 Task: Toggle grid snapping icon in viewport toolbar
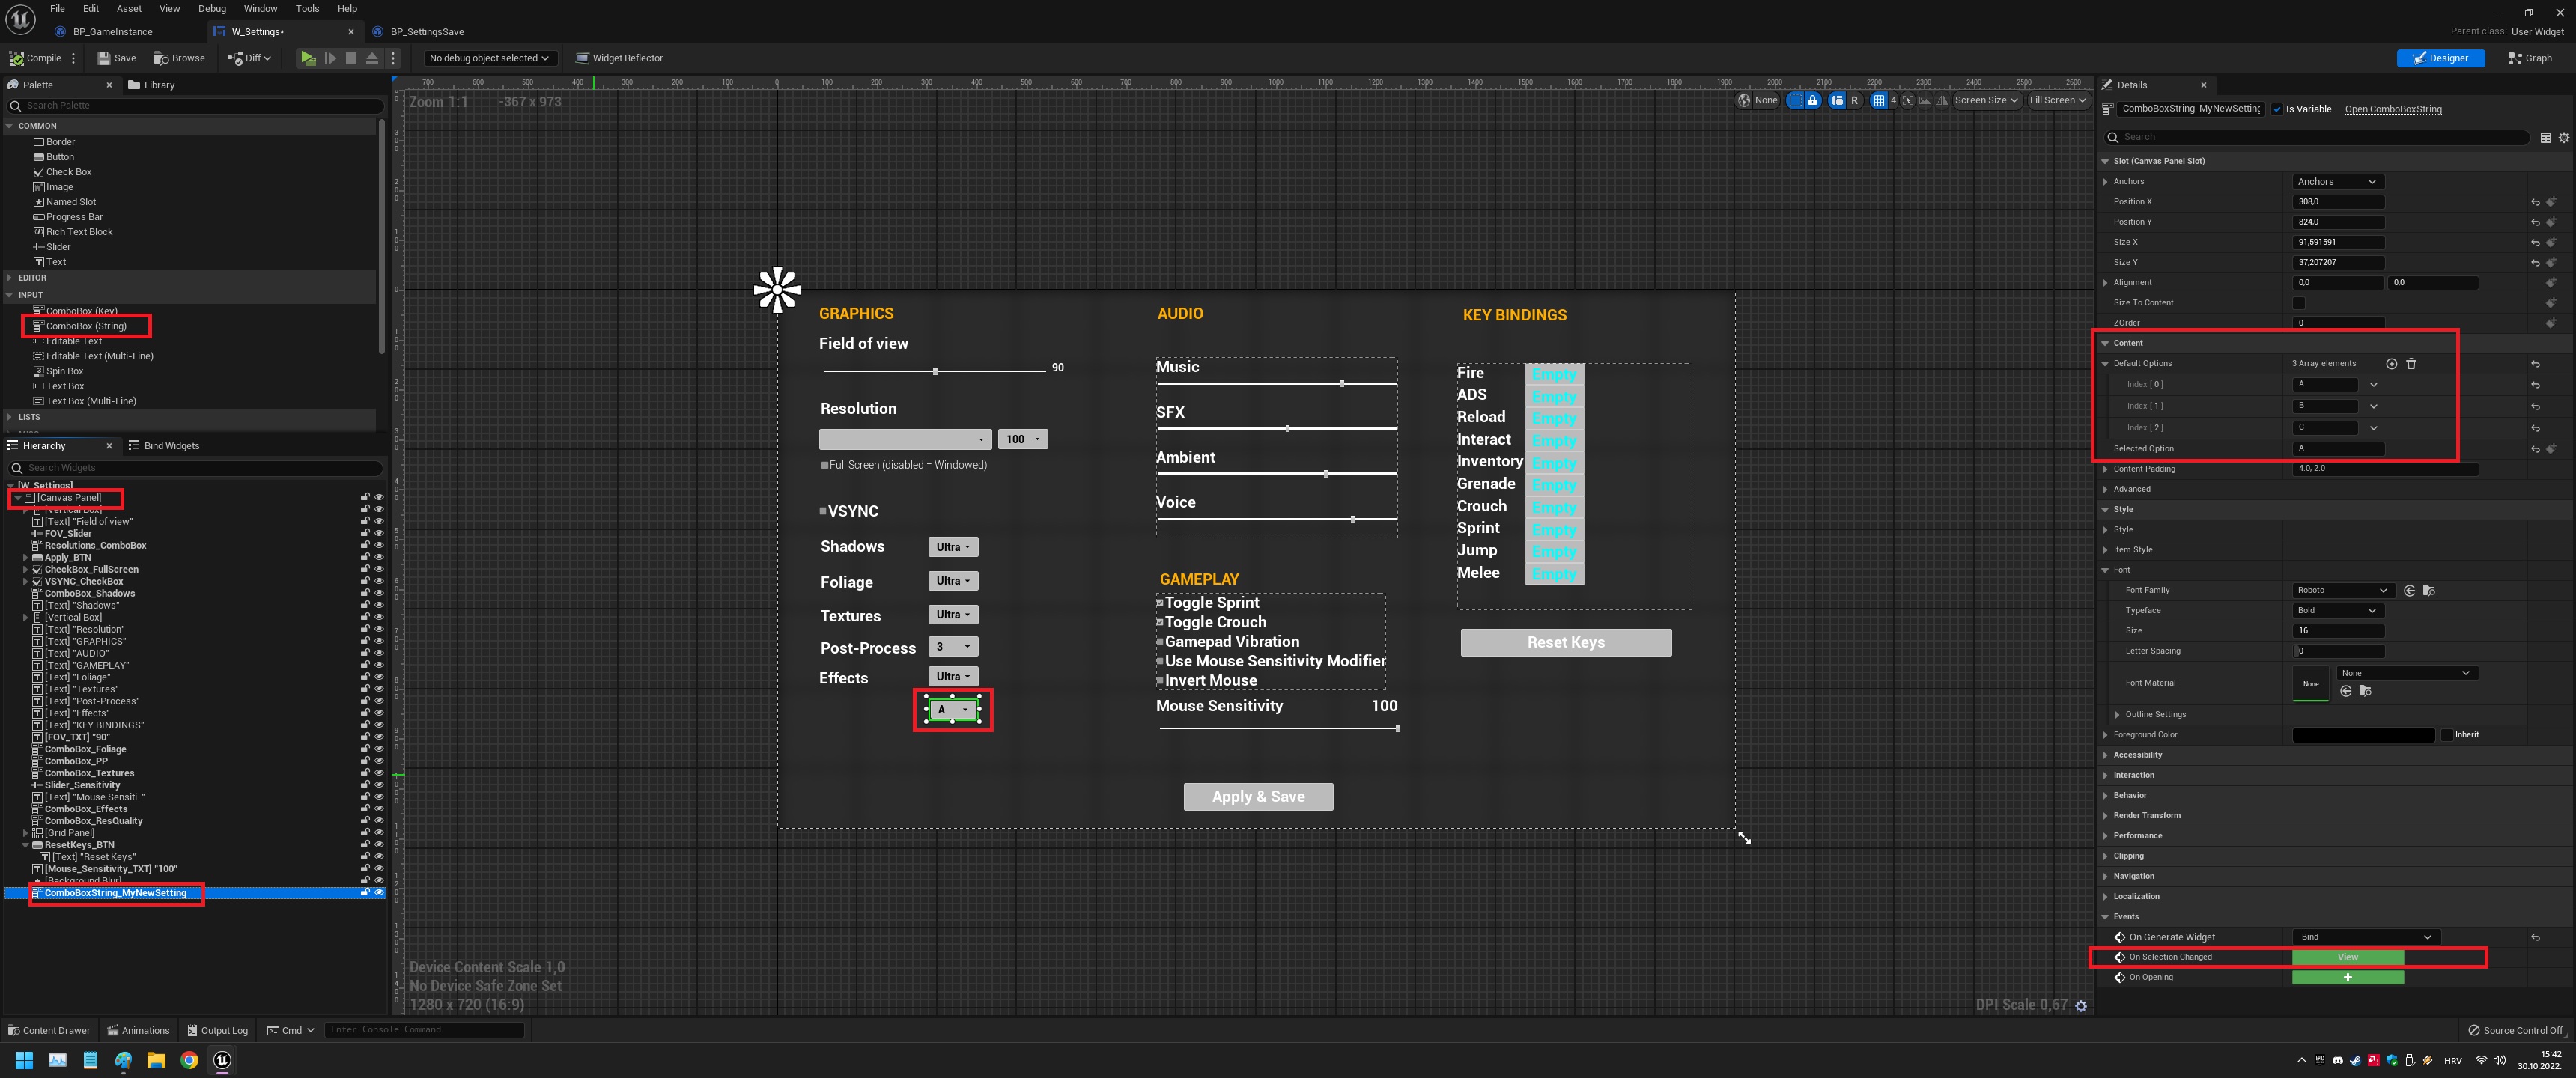1879,100
